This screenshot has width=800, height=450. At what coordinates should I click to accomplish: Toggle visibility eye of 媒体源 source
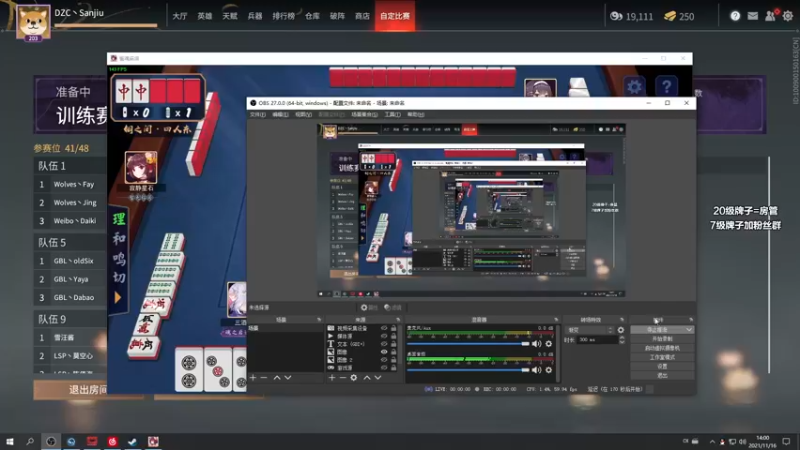[384, 336]
